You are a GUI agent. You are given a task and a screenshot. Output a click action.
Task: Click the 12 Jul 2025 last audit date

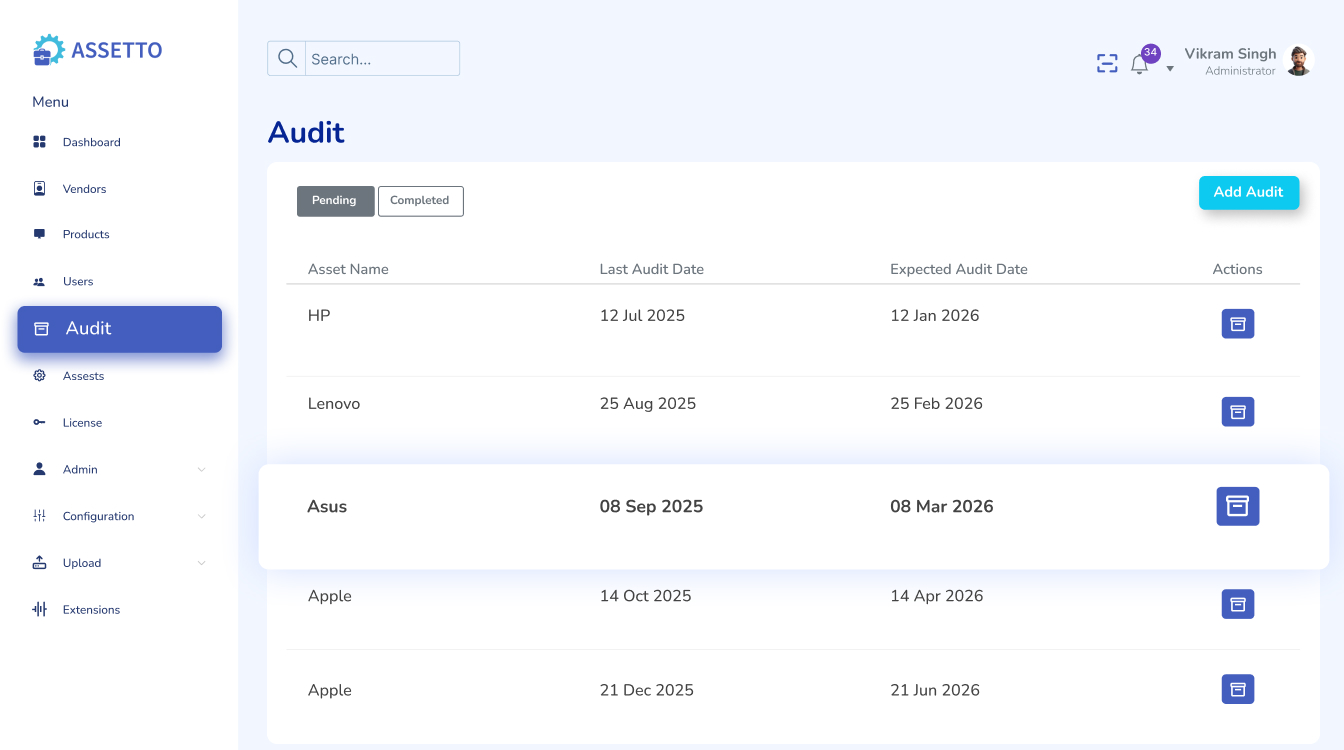[642, 316]
